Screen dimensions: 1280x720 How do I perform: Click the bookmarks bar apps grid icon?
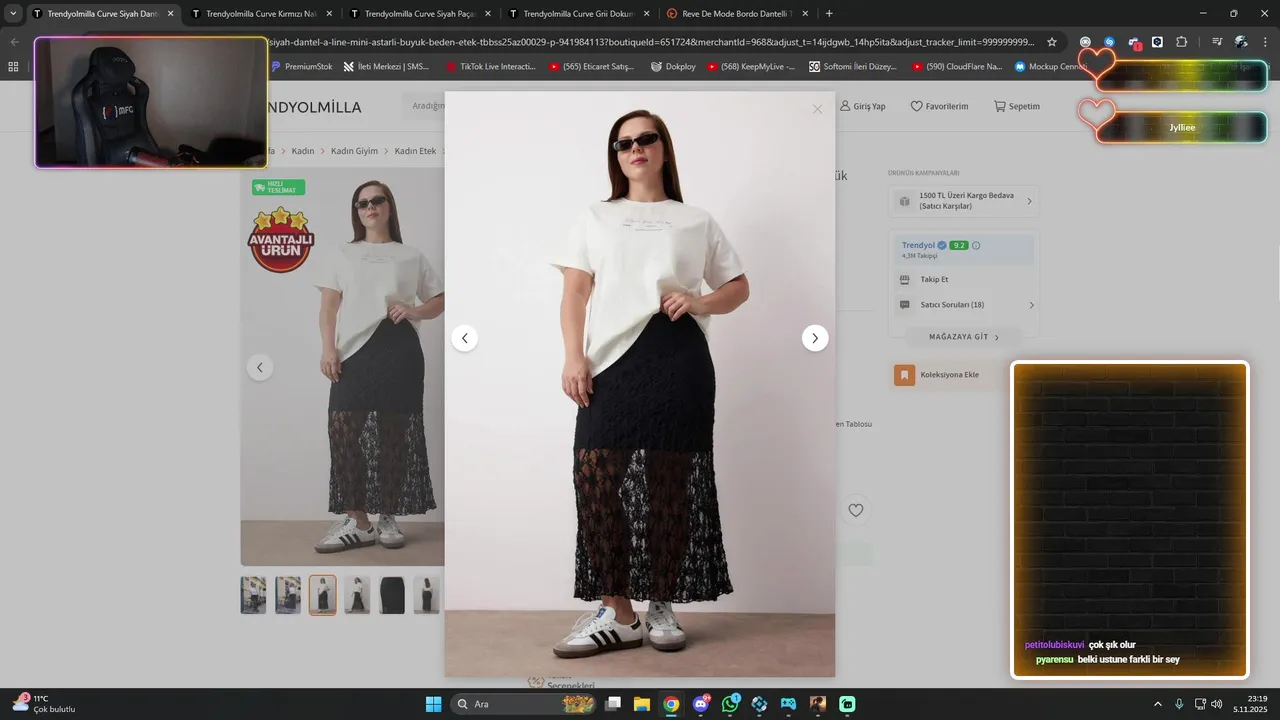13,67
